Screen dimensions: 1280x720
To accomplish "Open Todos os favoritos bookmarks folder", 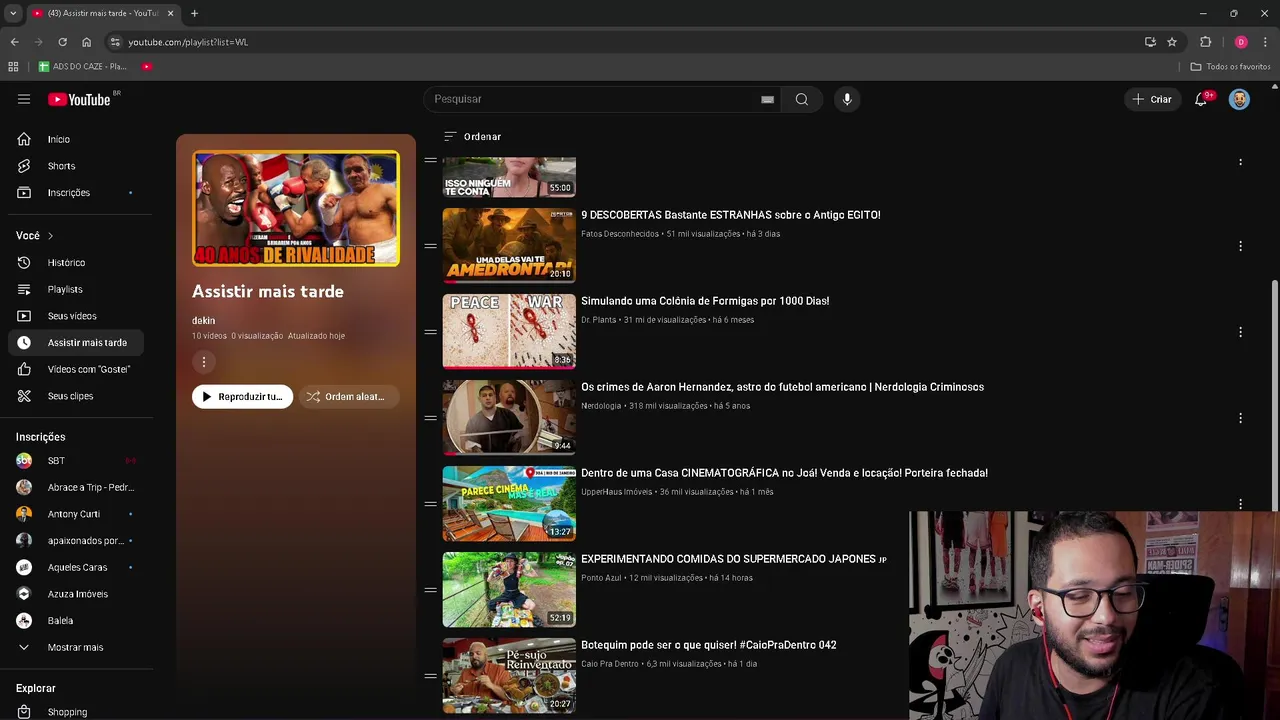I will pyautogui.click(x=1231, y=66).
